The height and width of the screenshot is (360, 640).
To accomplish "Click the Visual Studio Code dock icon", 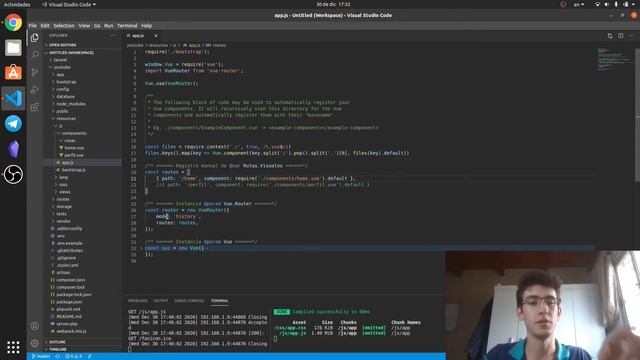I will click(x=13, y=98).
